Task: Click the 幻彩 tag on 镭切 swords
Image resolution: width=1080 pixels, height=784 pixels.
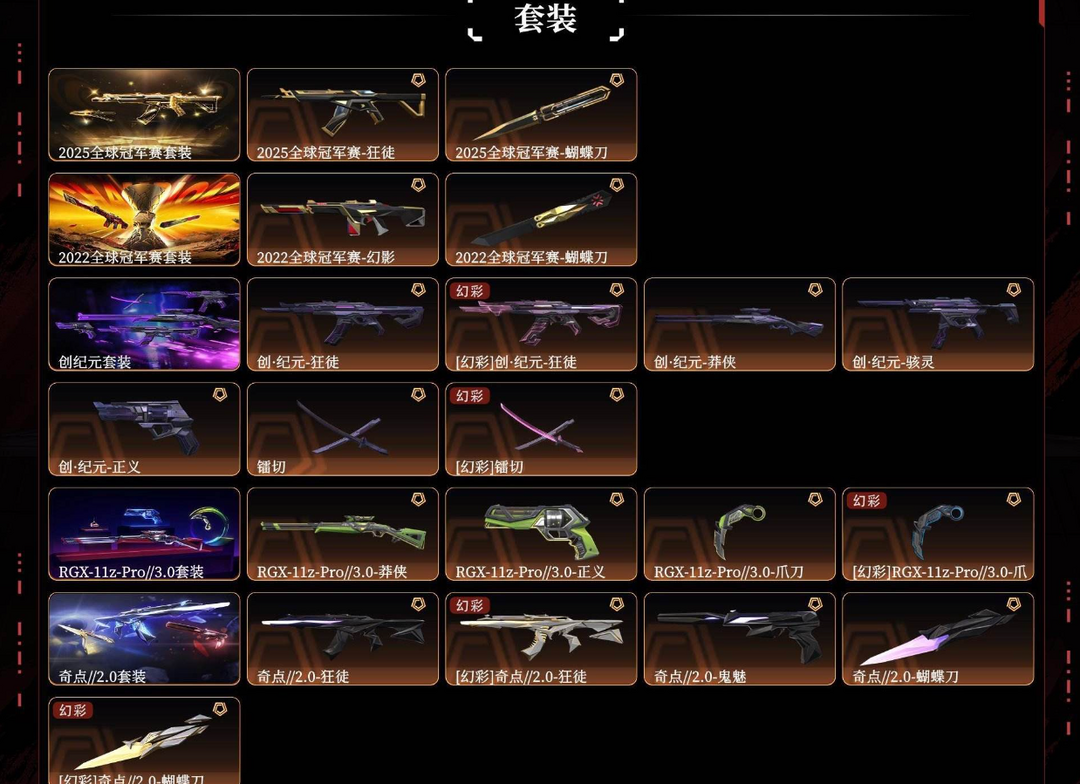Action: (470, 395)
